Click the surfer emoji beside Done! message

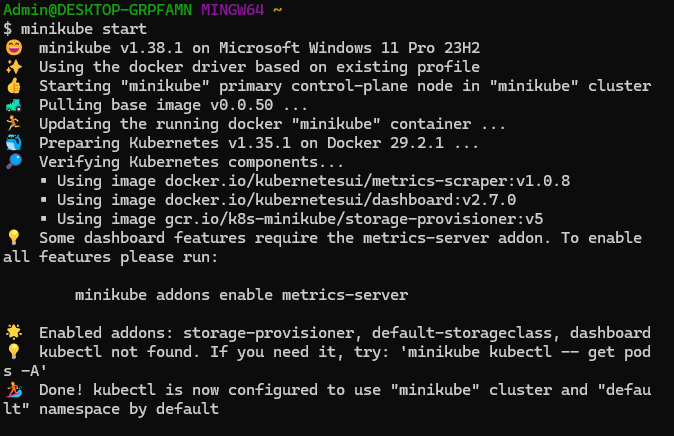point(13,390)
